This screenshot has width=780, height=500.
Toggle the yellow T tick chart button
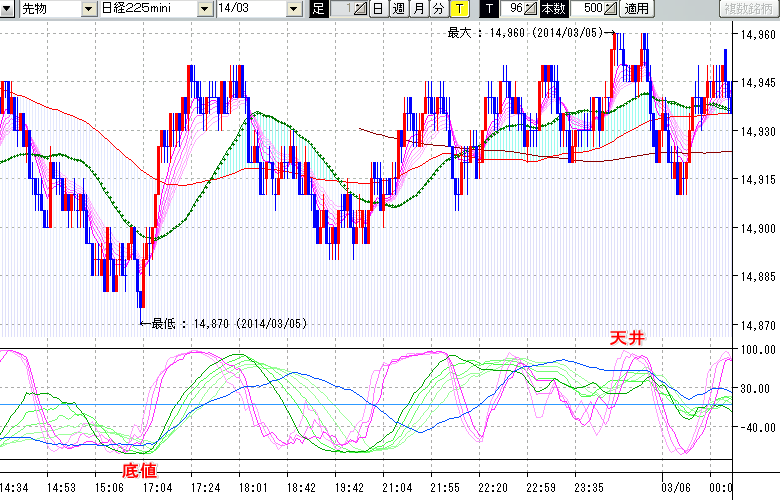pos(458,9)
